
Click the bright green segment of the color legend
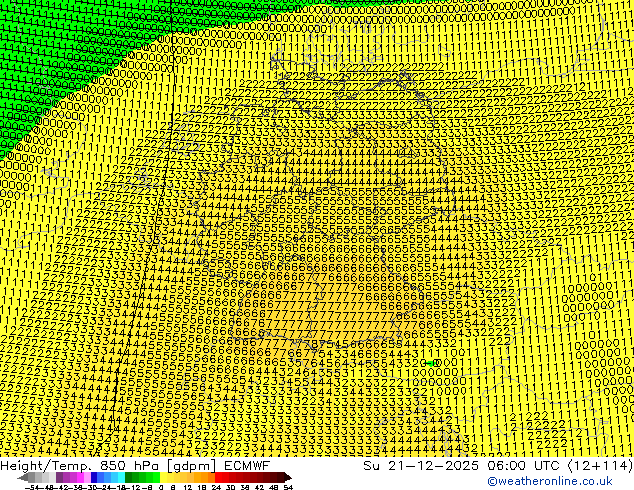156,478
